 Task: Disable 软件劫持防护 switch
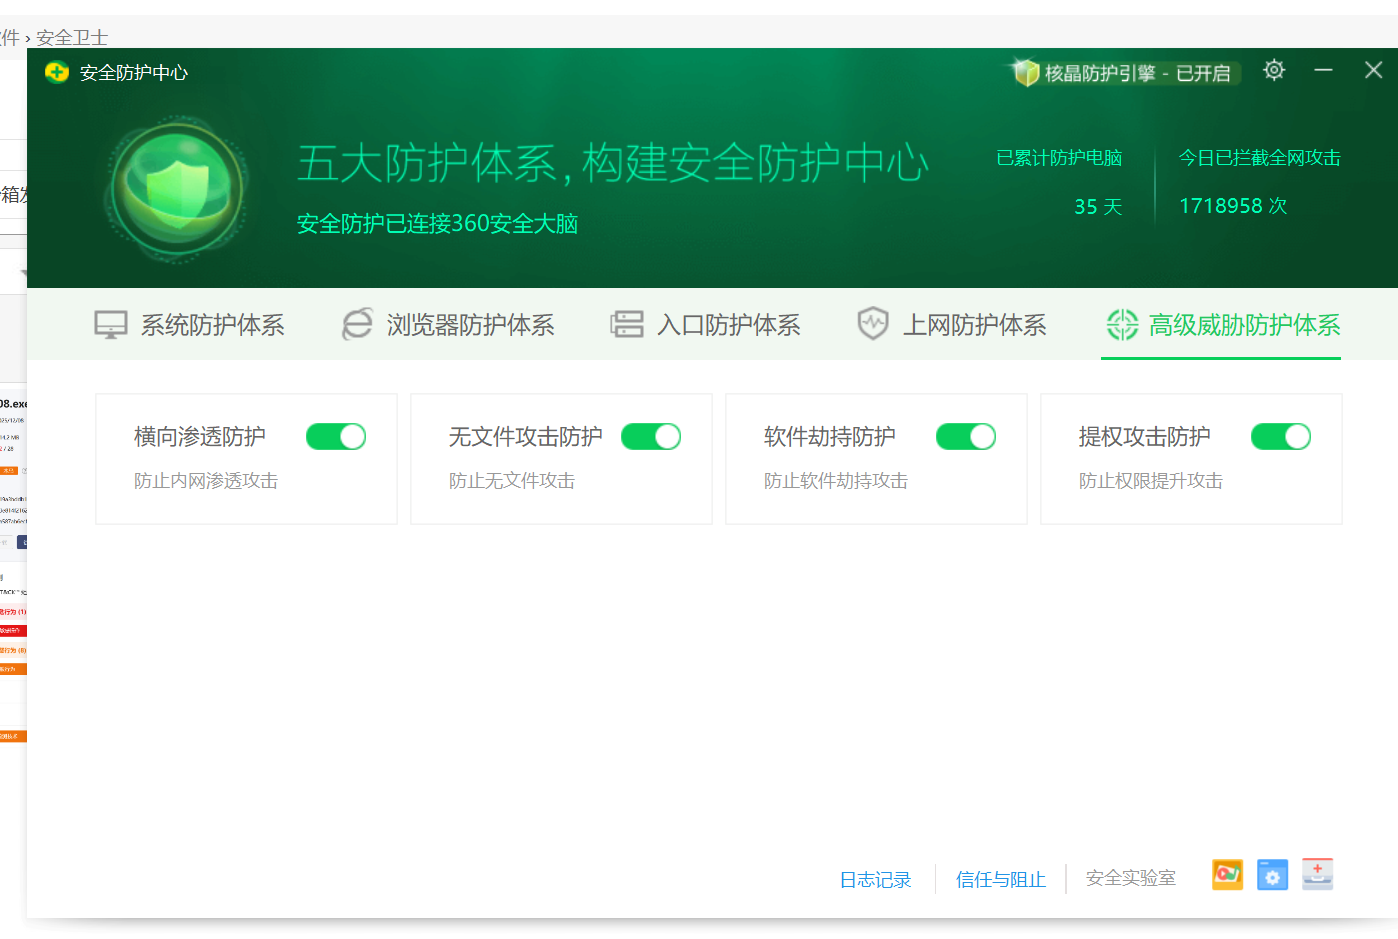point(966,437)
